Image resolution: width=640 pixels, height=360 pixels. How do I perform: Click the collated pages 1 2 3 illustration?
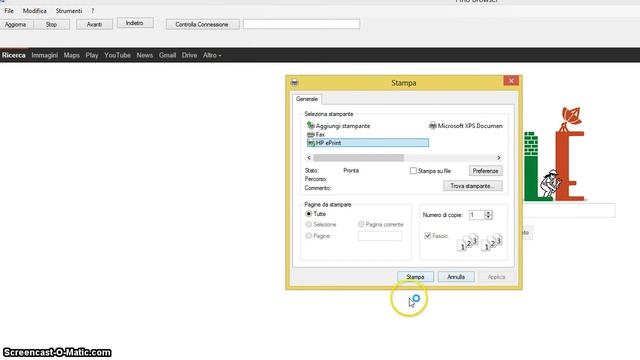479,242
